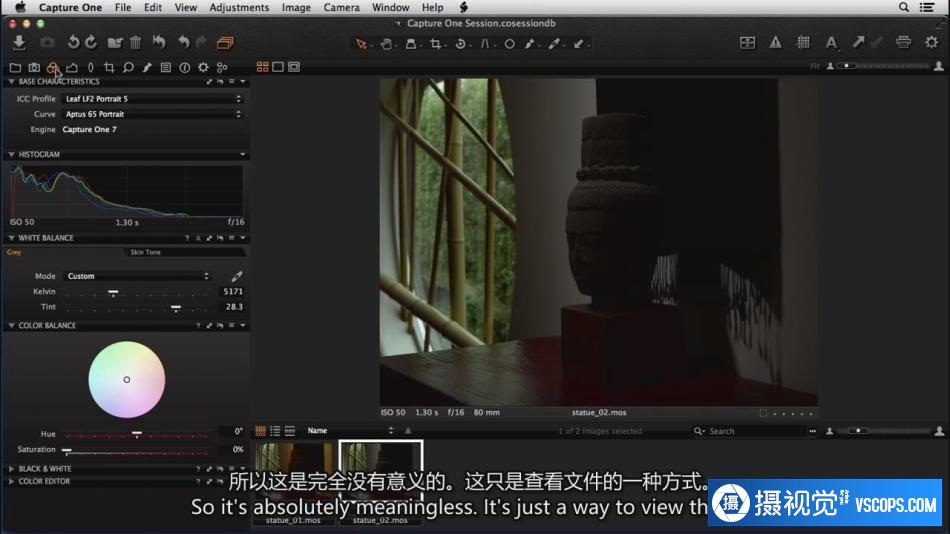The width and height of the screenshot is (950, 534).
Task: Expand the Black & White panel
Action: [x=12, y=469]
